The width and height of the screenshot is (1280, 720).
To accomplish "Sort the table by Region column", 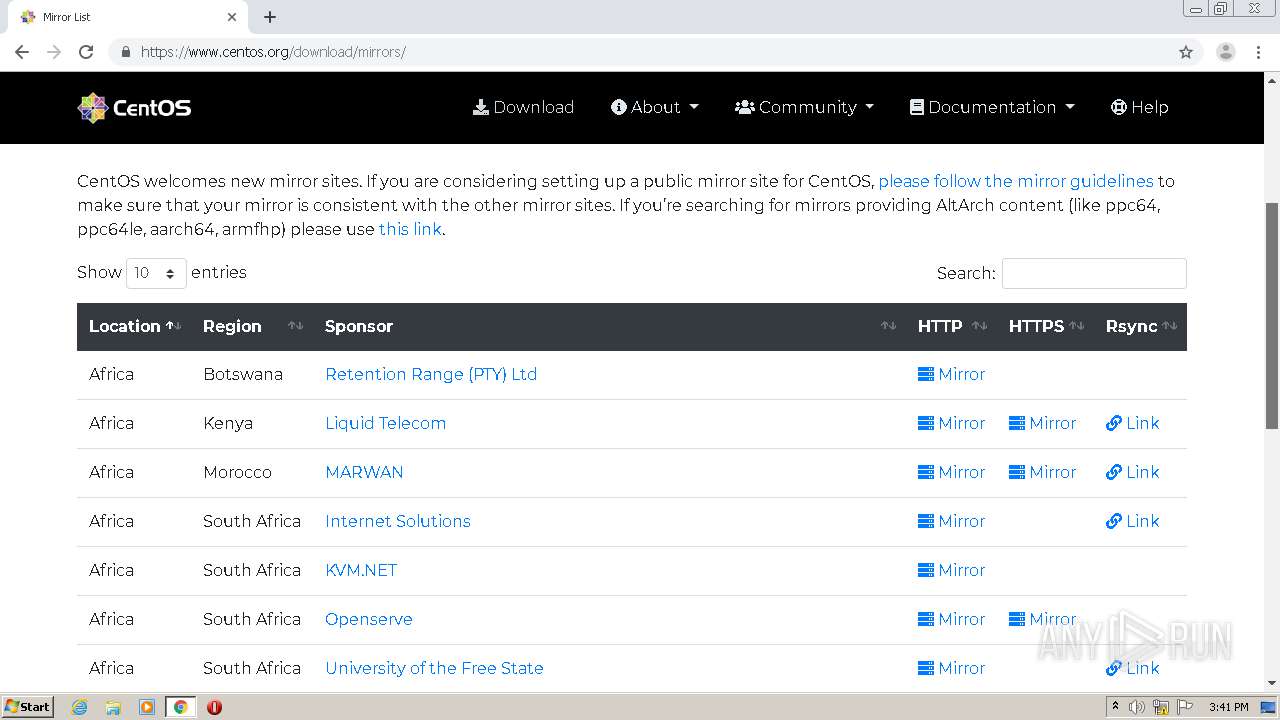I will point(252,326).
